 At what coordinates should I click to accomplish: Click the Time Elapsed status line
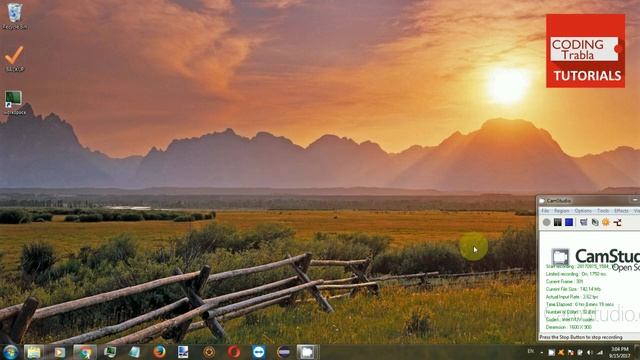(x=580, y=304)
